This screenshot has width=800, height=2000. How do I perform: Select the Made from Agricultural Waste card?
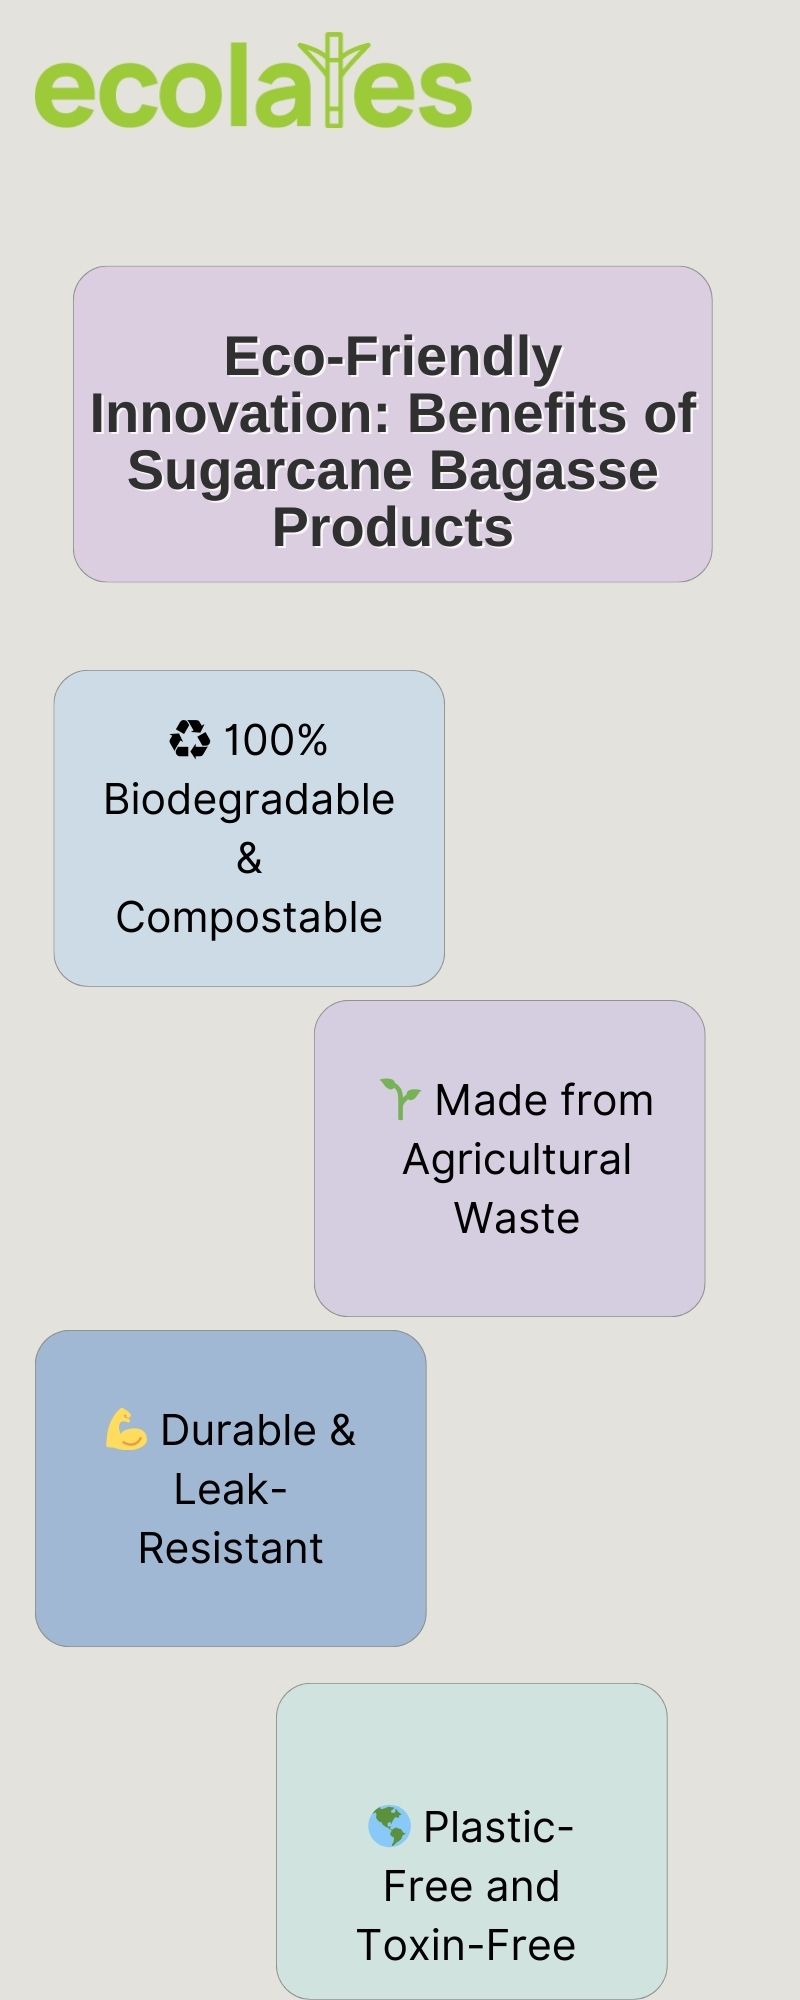point(510,1158)
